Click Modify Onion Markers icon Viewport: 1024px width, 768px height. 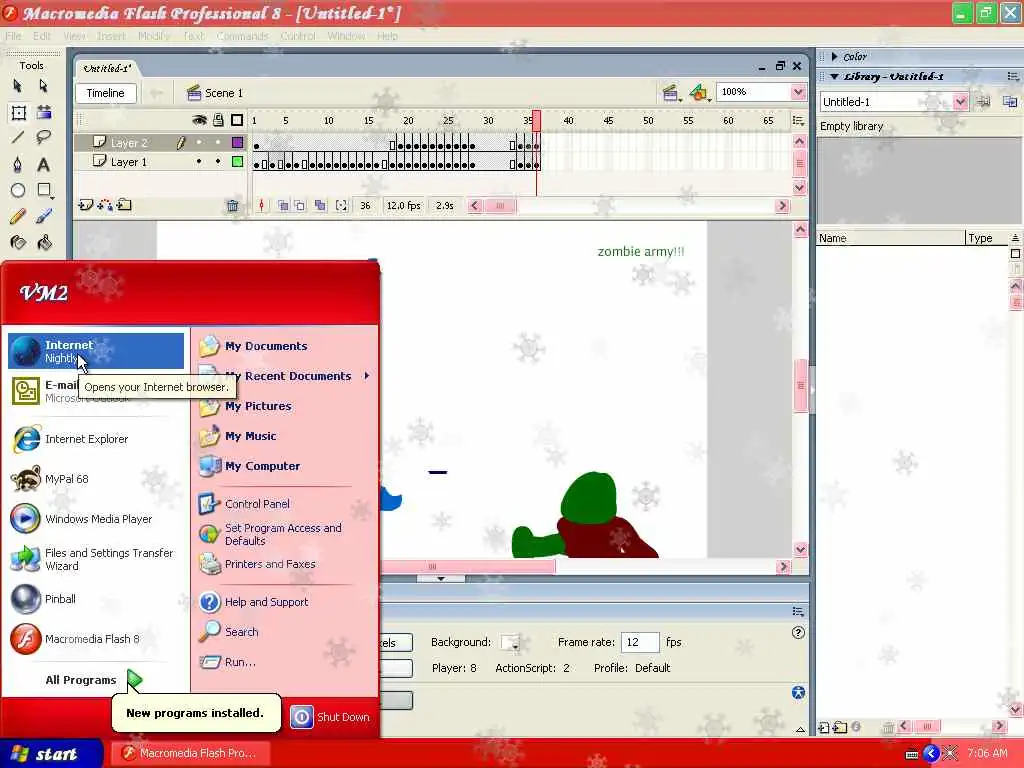click(341, 206)
